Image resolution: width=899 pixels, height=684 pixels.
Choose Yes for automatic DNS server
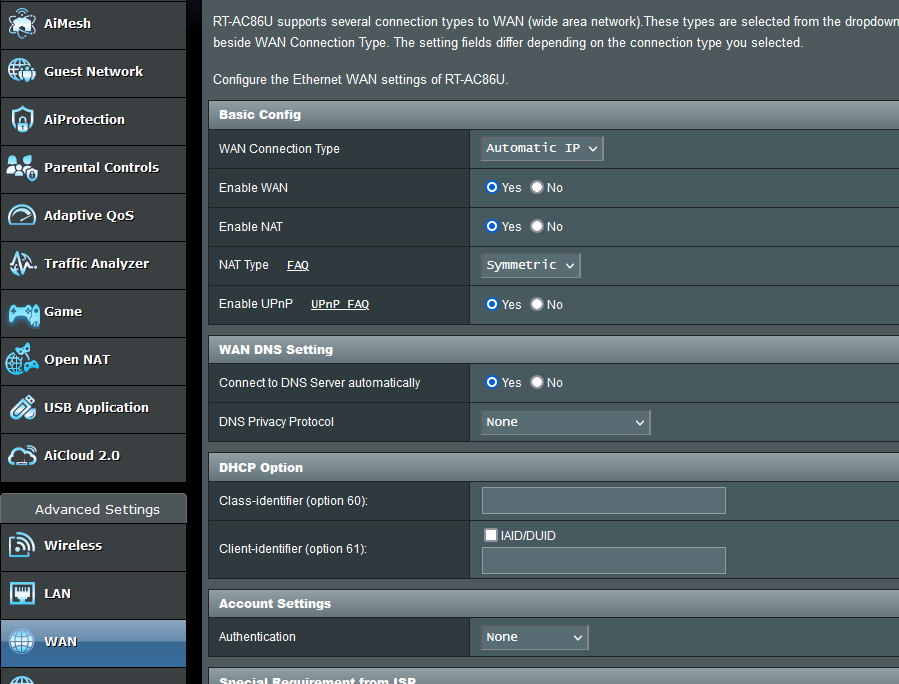click(491, 382)
